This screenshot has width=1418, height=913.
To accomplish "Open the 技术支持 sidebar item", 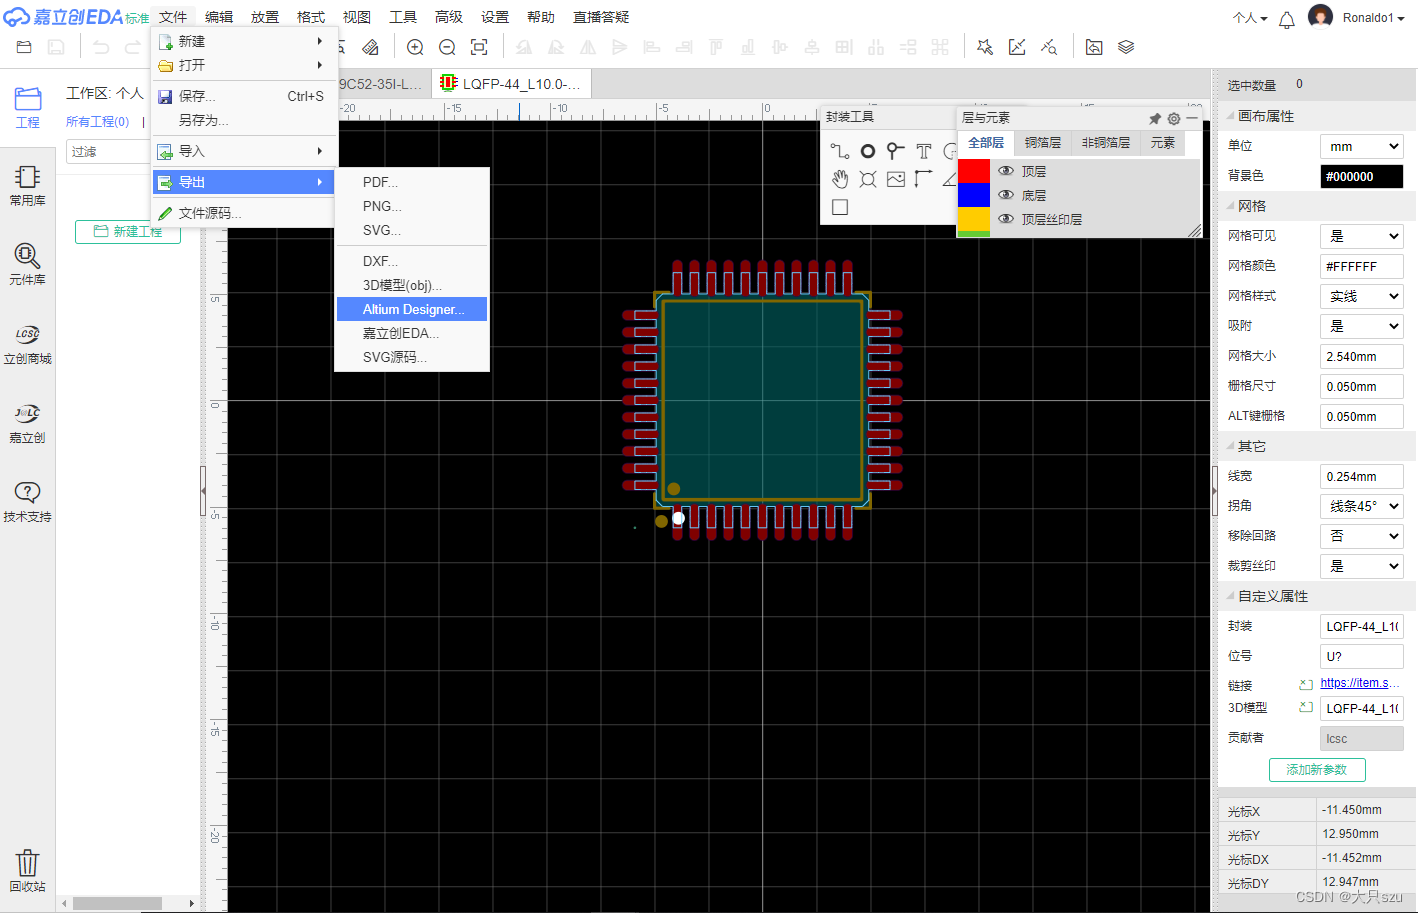I will (28, 502).
